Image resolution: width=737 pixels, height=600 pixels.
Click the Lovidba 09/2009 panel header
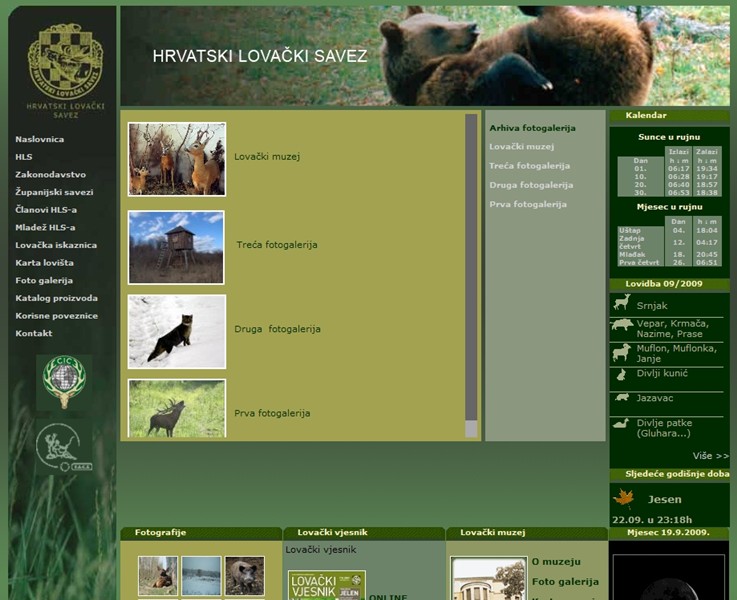point(669,284)
